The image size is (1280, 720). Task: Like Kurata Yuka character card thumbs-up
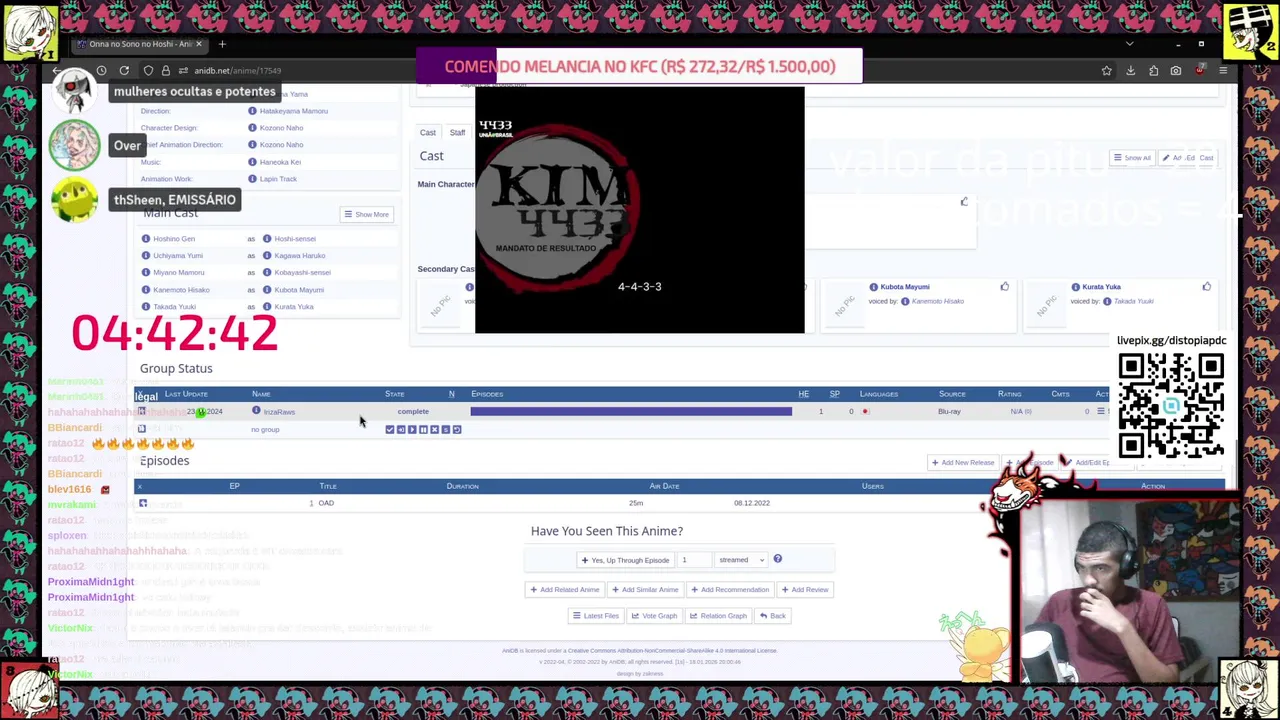[1206, 287]
